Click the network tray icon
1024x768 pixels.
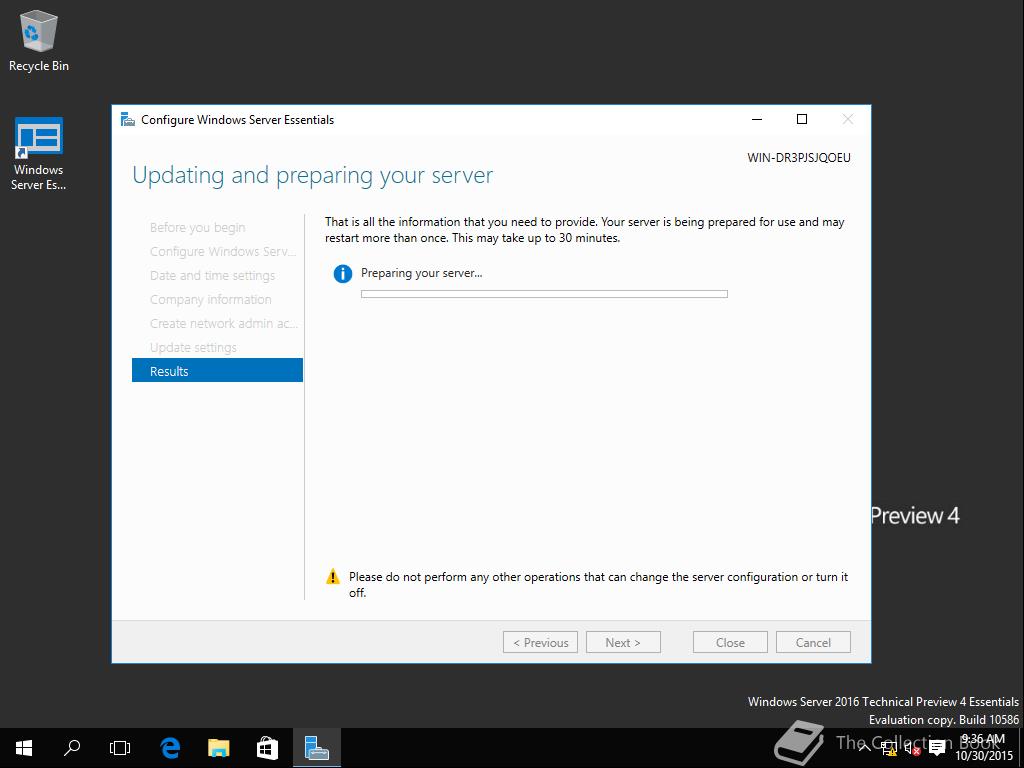[888, 748]
